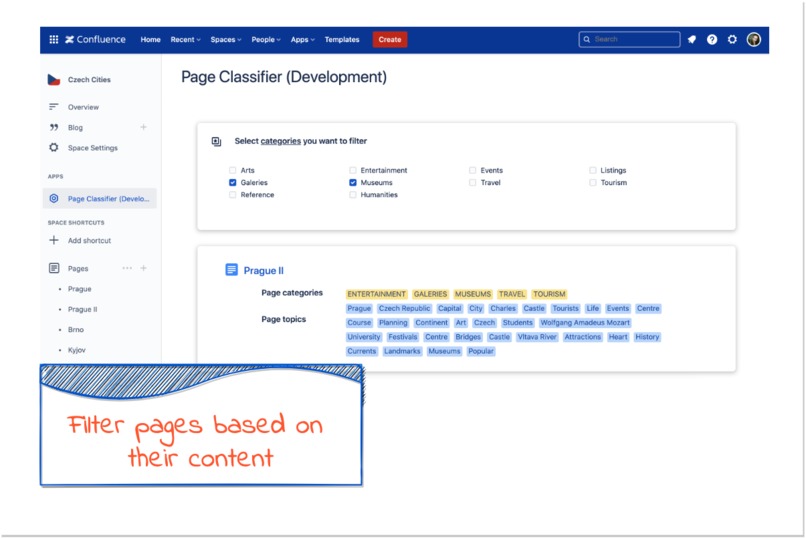Image resolution: width=806 pixels, height=538 pixels.
Task: Click the Attractions topic tag
Action: [x=582, y=337]
